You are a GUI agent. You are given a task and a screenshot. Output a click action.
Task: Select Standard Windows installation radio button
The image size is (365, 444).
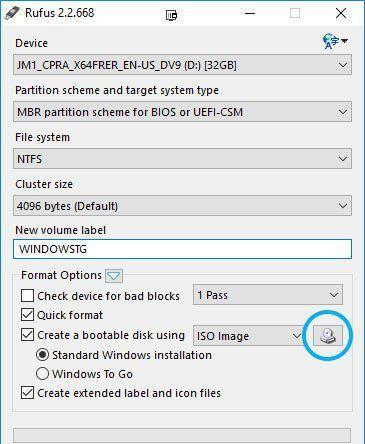42,355
